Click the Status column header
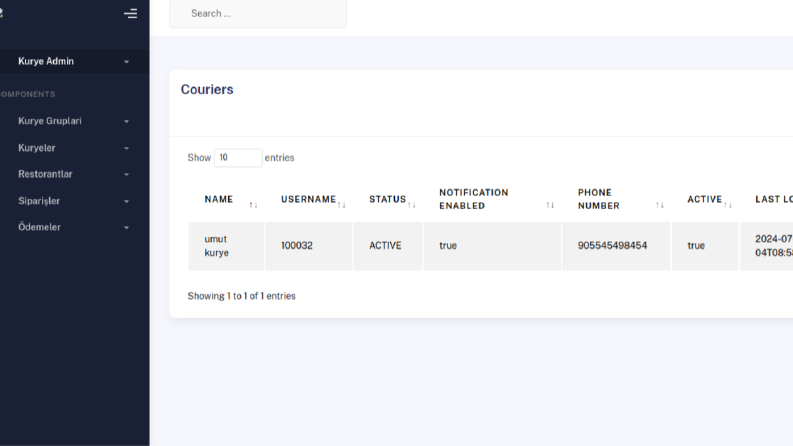 click(388, 199)
